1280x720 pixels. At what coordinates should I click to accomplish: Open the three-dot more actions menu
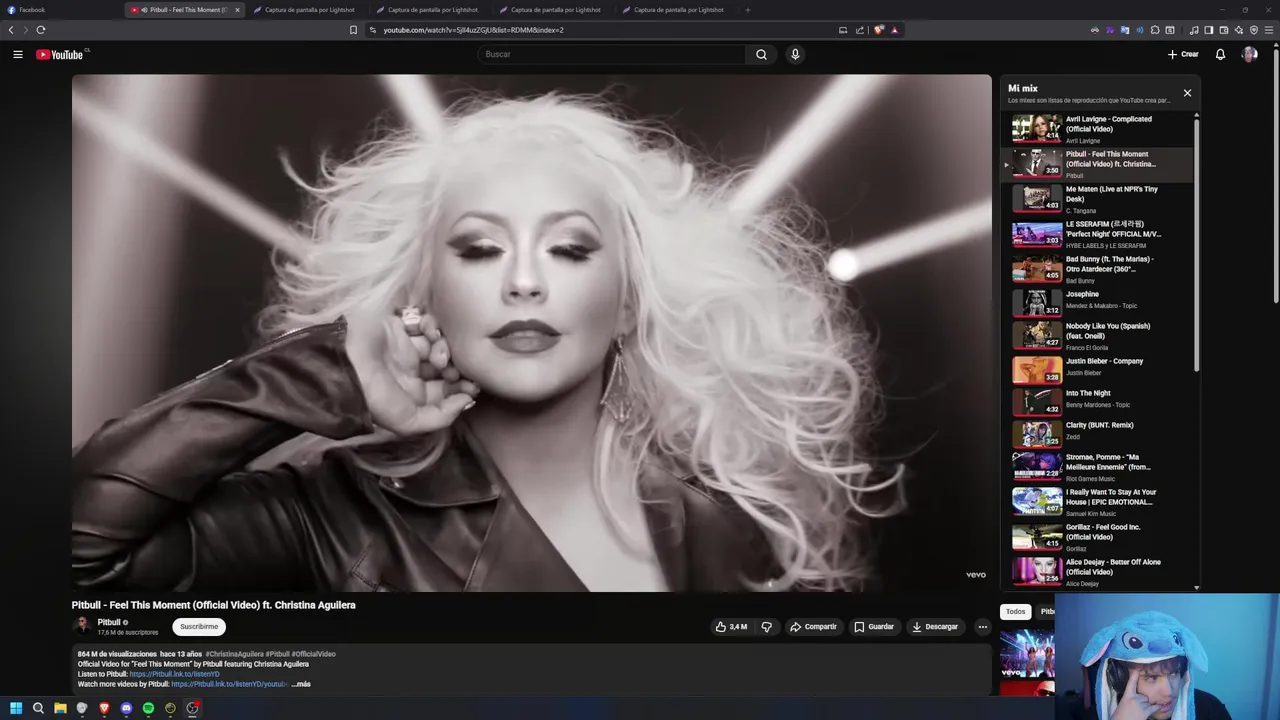click(x=983, y=627)
